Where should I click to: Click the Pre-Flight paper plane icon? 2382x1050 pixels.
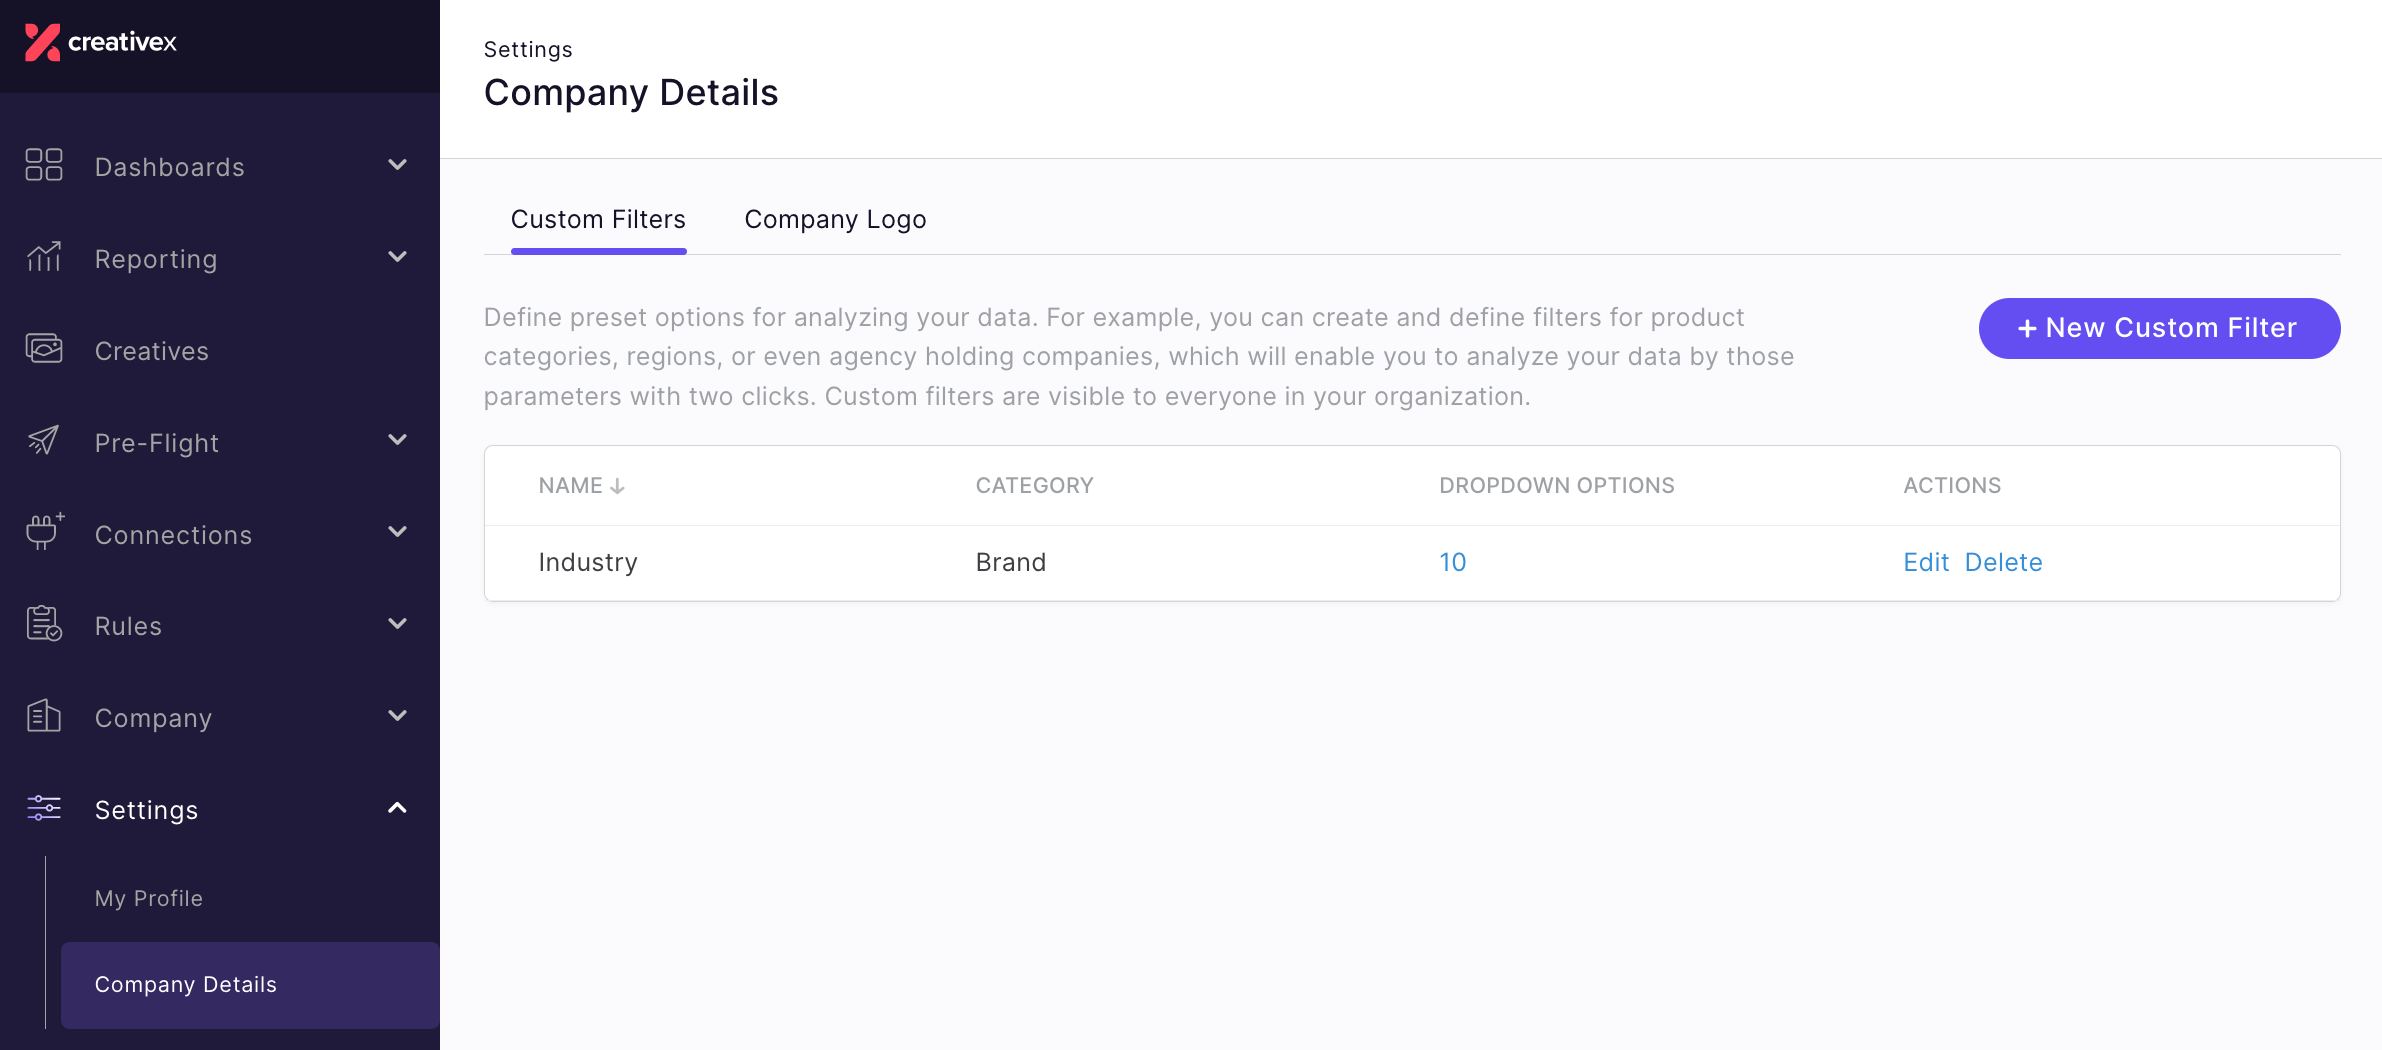pos(44,440)
